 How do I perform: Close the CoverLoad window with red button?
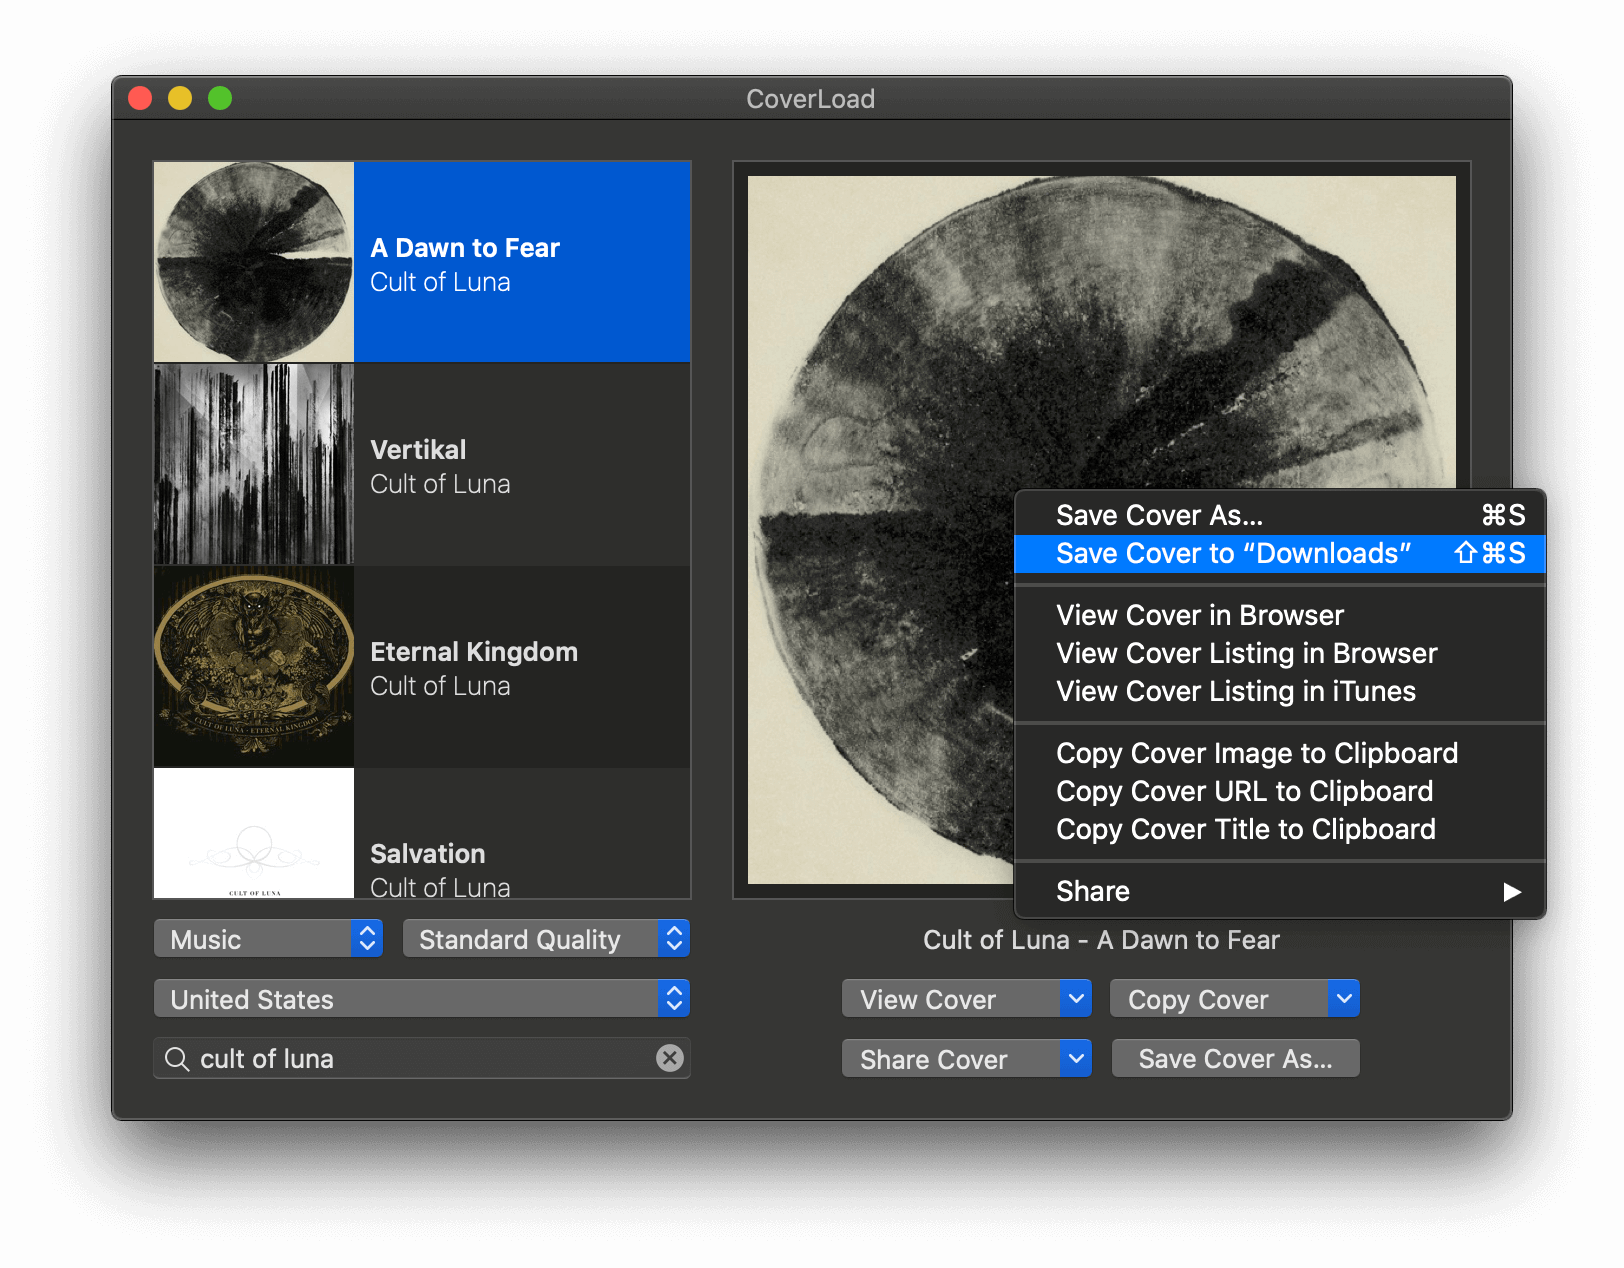click(x=140, y=98)
